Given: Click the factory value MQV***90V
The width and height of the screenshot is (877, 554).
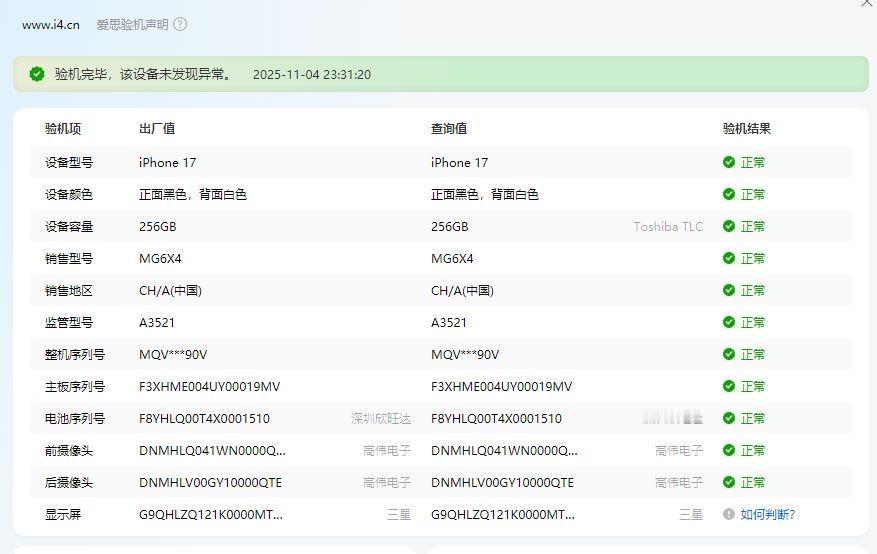Looking at the screenshot, I should pyautogui.click(x=173, y=354).
